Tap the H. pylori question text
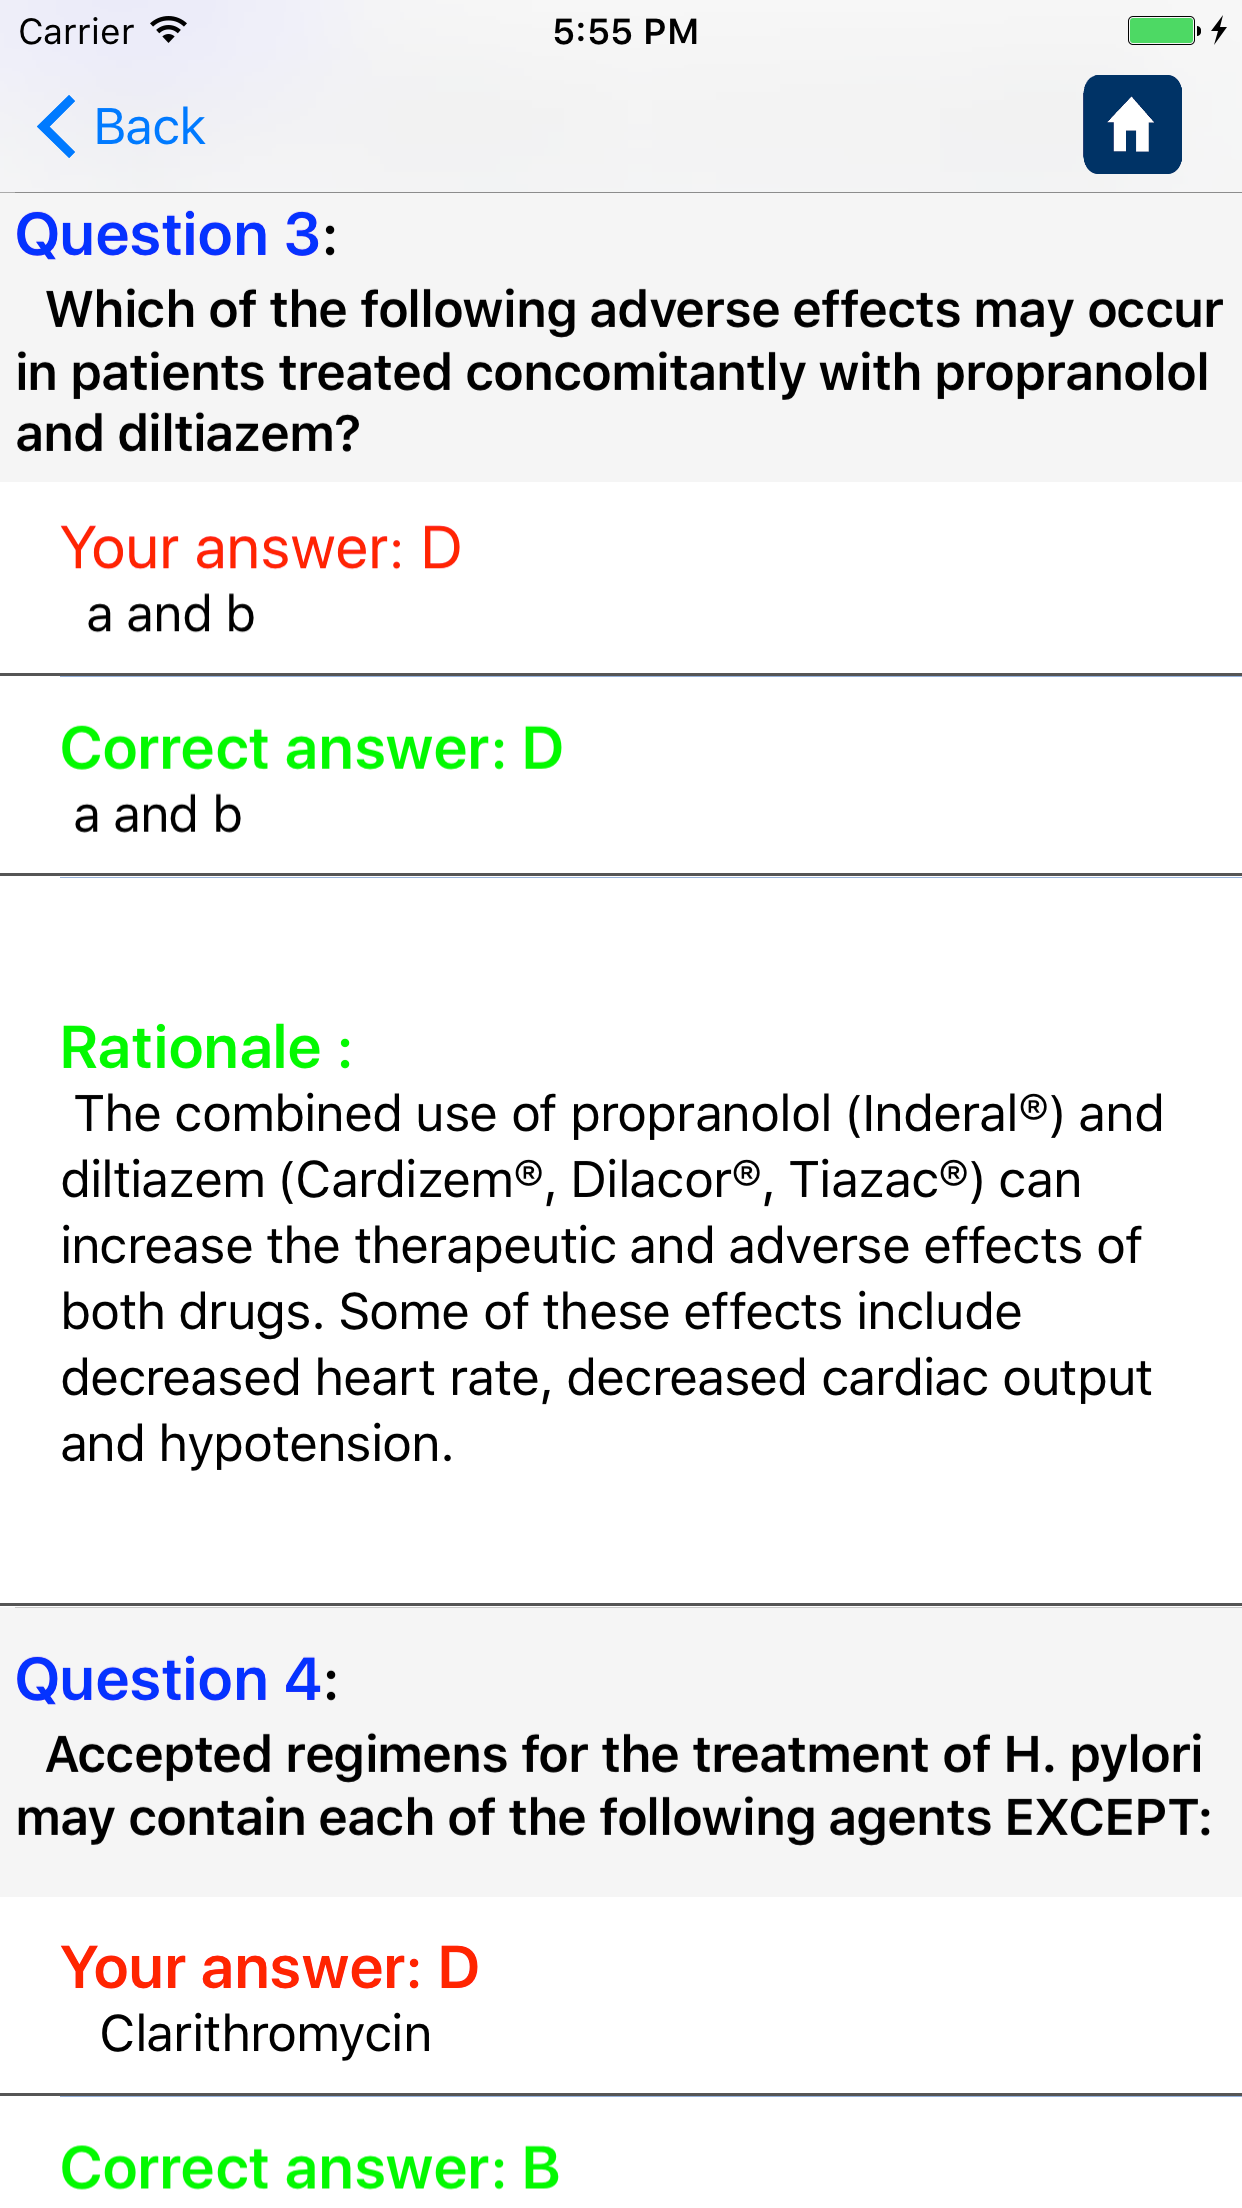The width and height of the screenshot is (1242, 2208). click(x=615, y=1786)
